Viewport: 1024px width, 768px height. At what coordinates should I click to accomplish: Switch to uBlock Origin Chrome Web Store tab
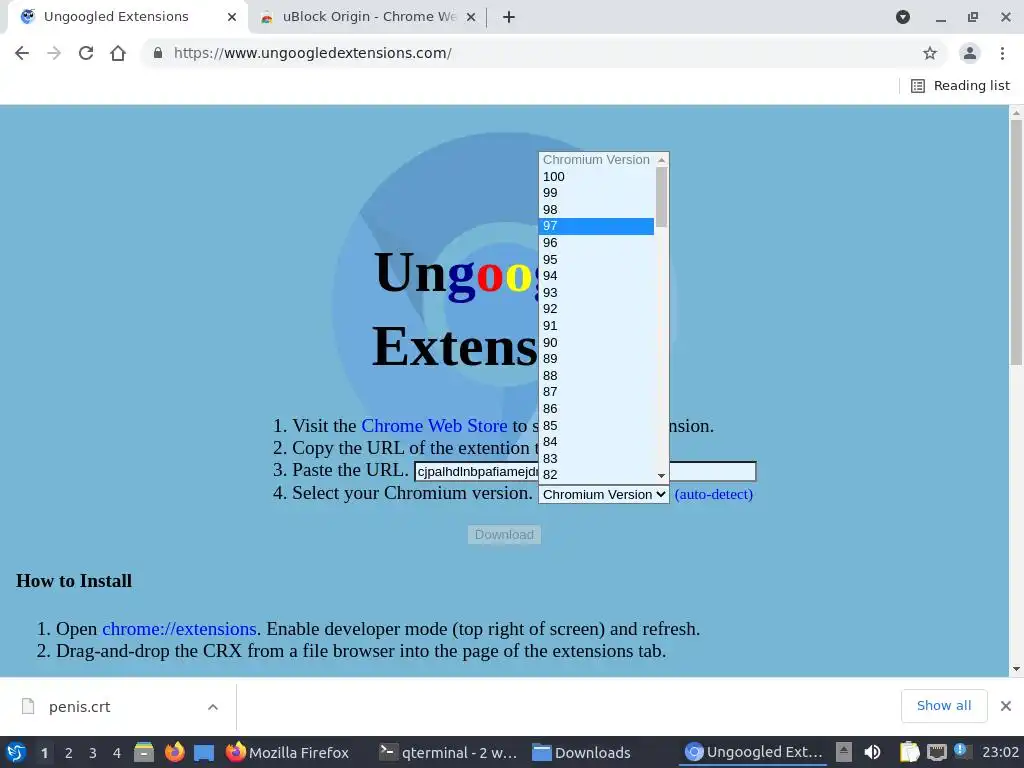pyautogui.click(x=368, y=17)
